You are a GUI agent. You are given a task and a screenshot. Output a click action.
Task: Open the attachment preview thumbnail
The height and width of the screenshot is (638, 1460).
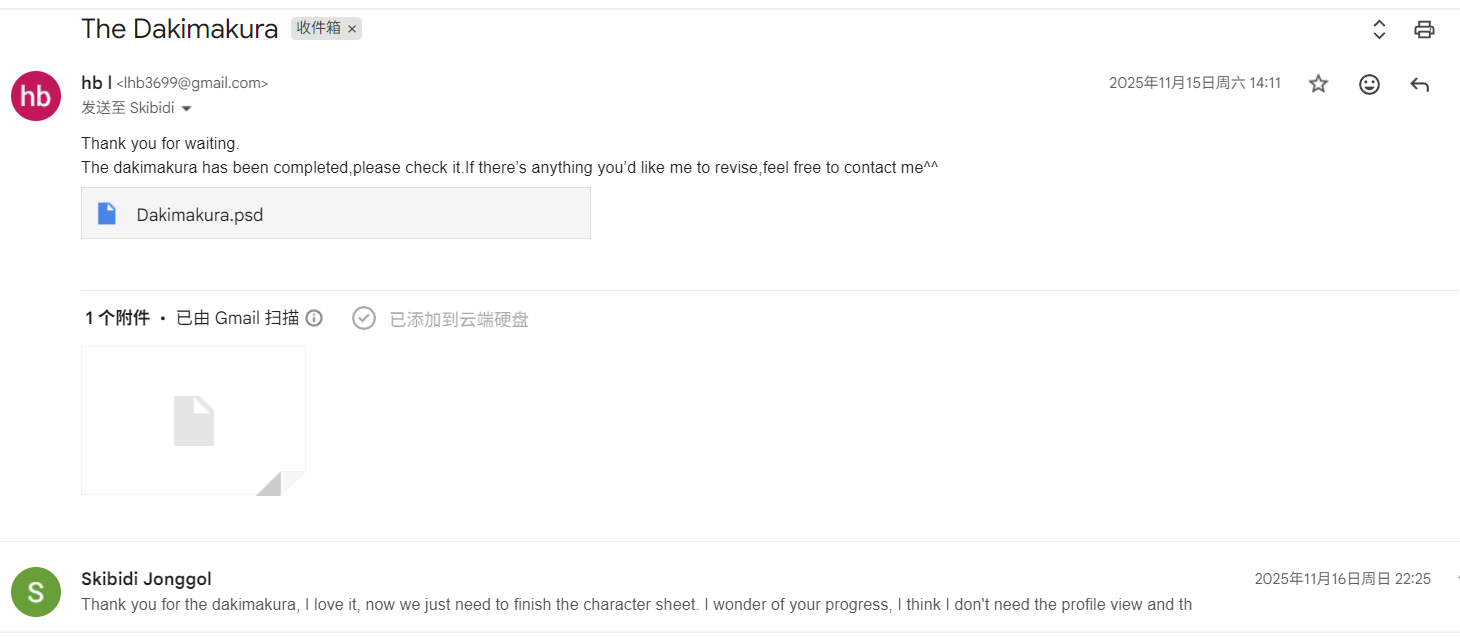click(193, 420)
